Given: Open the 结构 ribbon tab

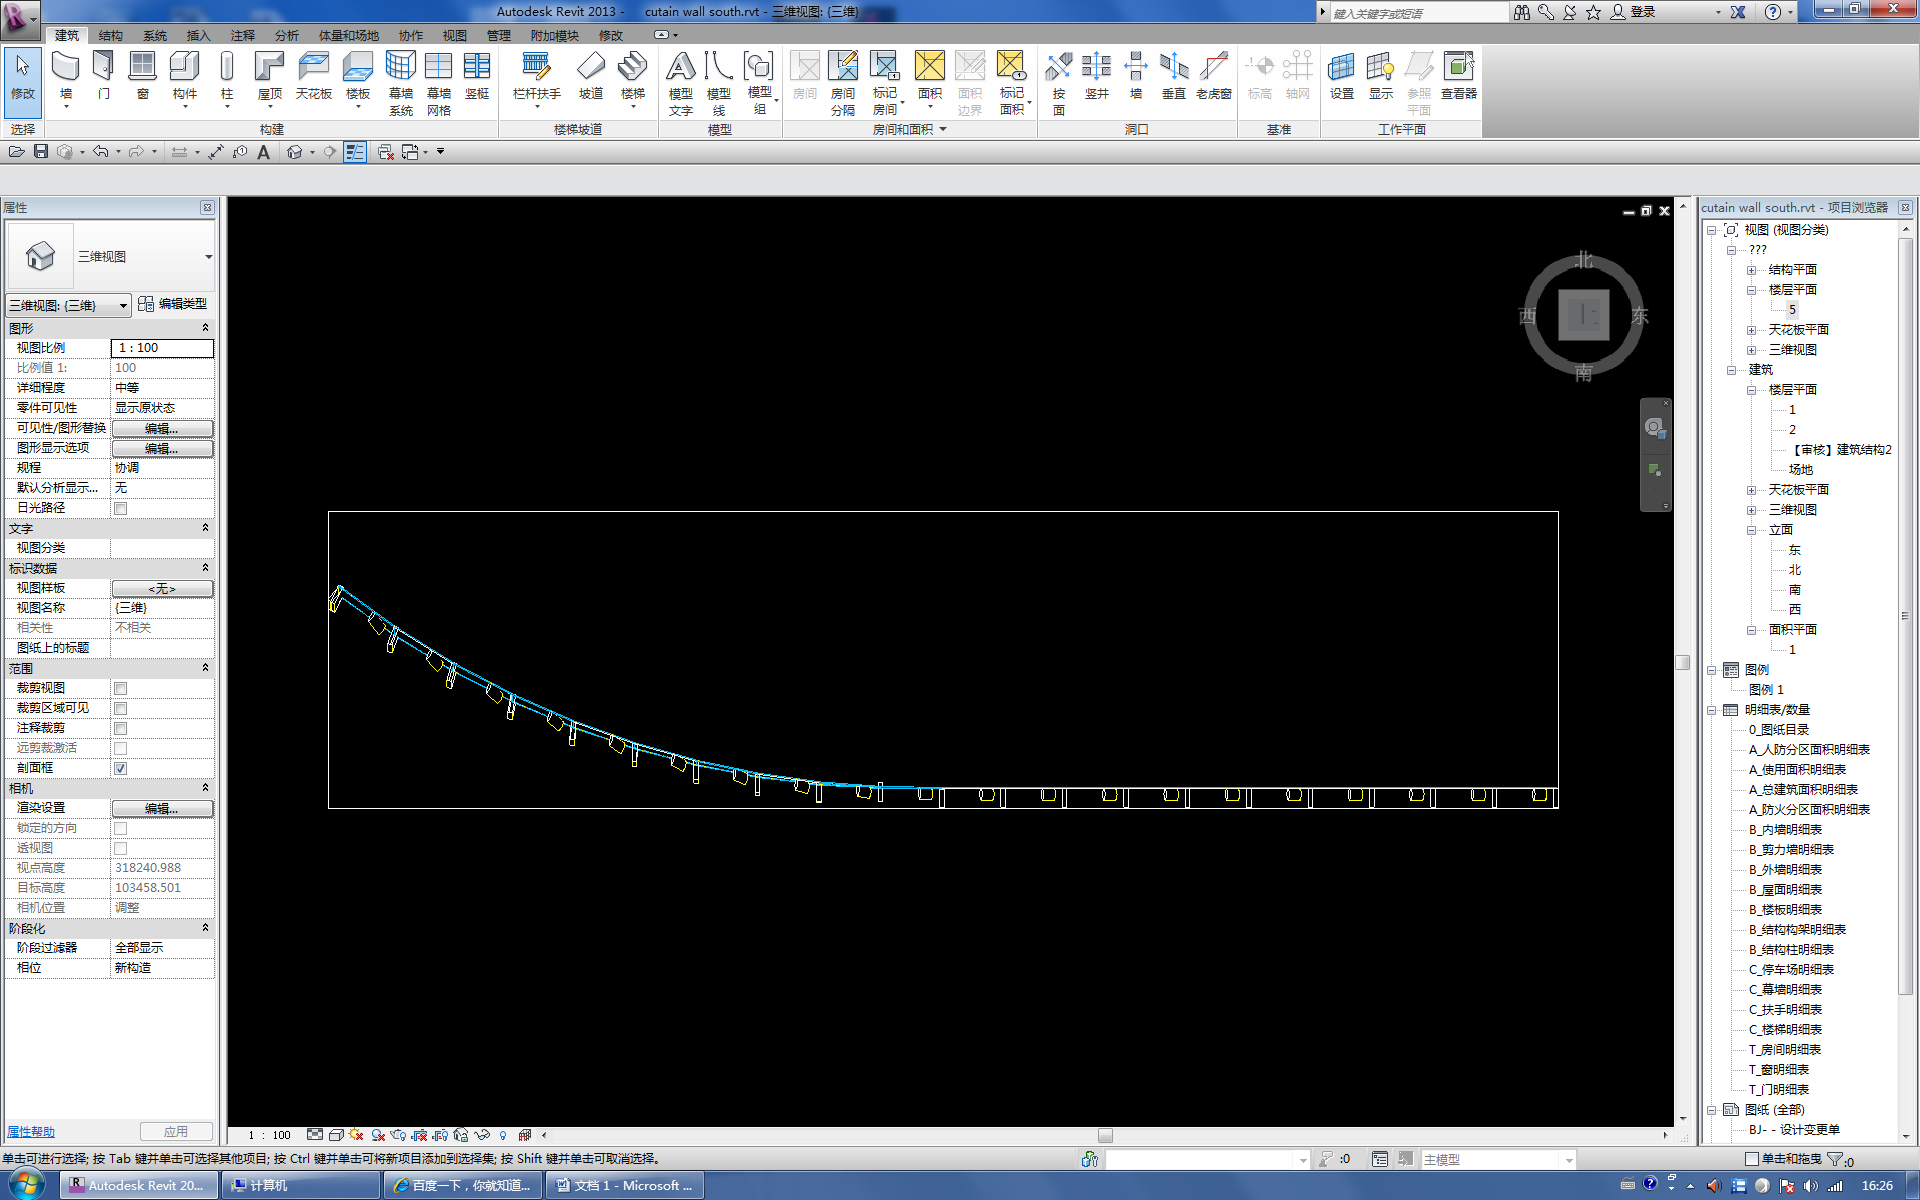Looking at the screenshot, I should coord(110,35).
